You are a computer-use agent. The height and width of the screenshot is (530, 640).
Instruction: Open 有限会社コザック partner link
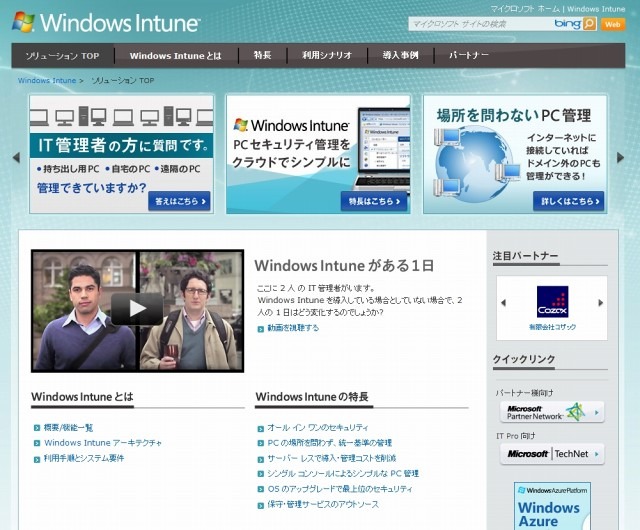[x=553, y=327]
